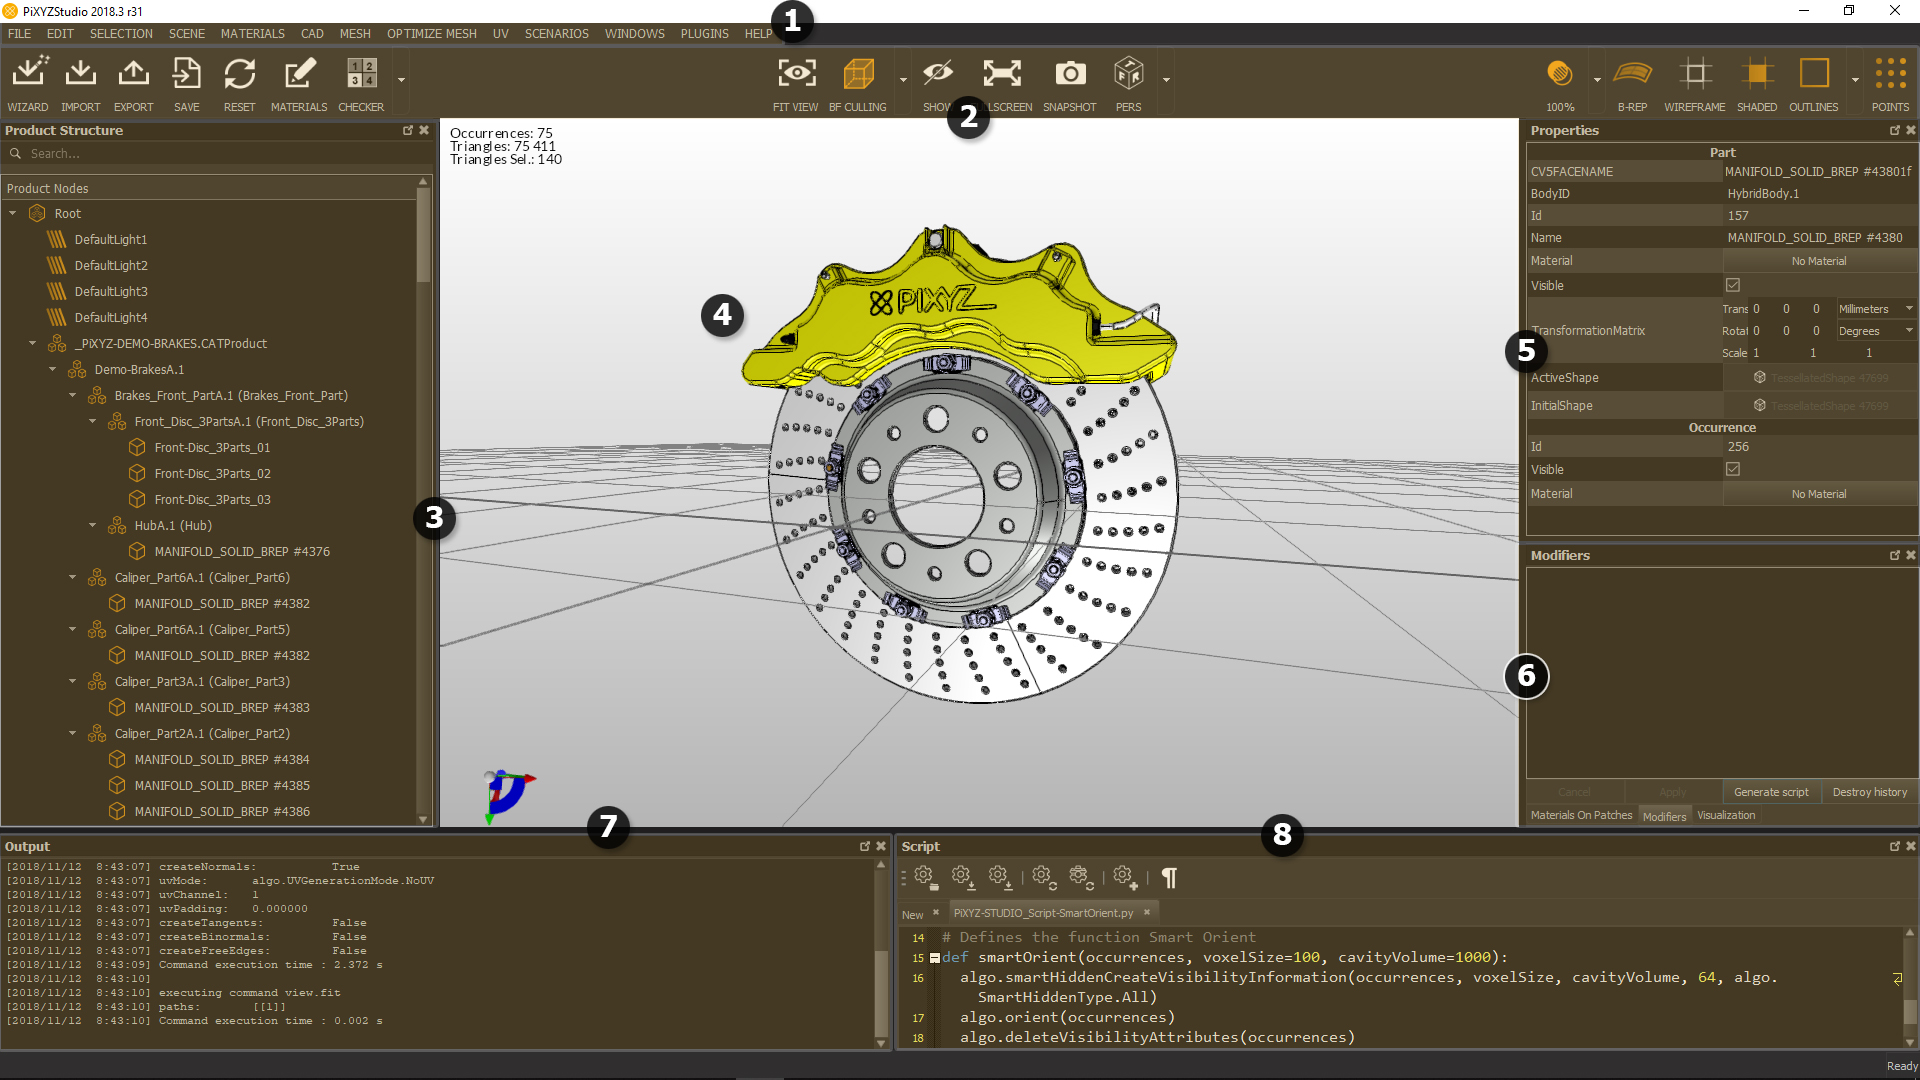Open the File menu
Image resolution: width=1920 pixels, height=1080 pixels.
coord(20,33)
